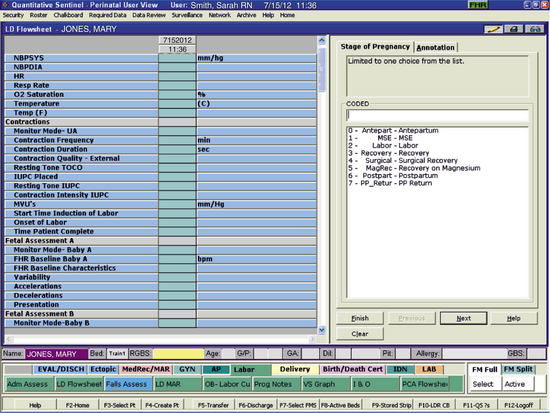Click the pencil edit icon in LD Flowsheet header
The height and width of the screenshot is (413, 550).
pos(493,29)
